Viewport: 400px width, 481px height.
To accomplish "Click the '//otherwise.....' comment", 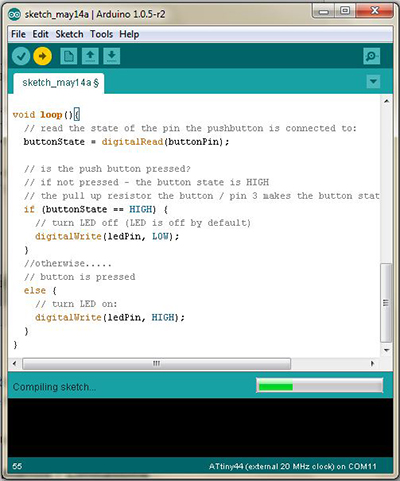I will coord(68,263).
